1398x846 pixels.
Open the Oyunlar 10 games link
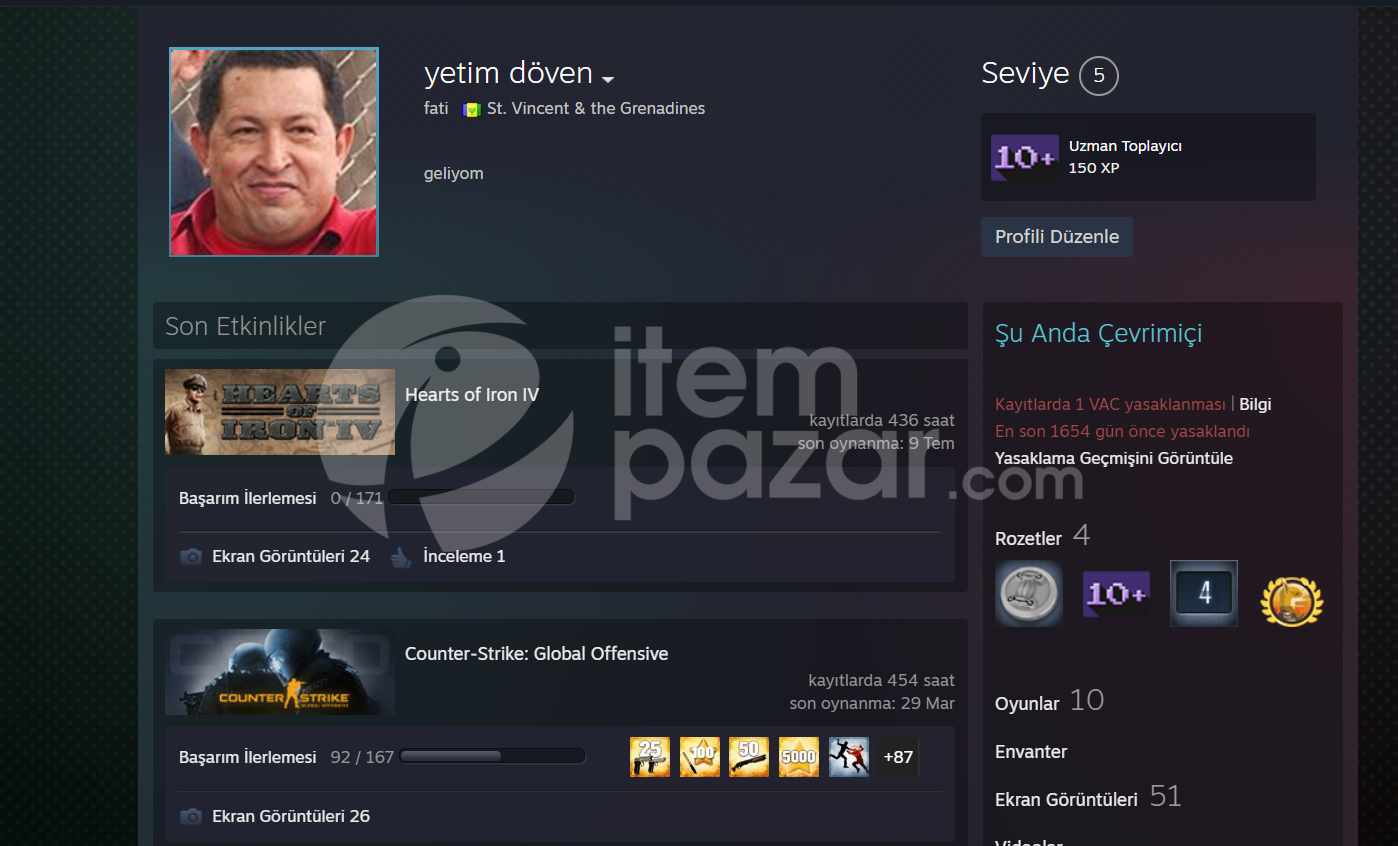[x=1049, y=701]
